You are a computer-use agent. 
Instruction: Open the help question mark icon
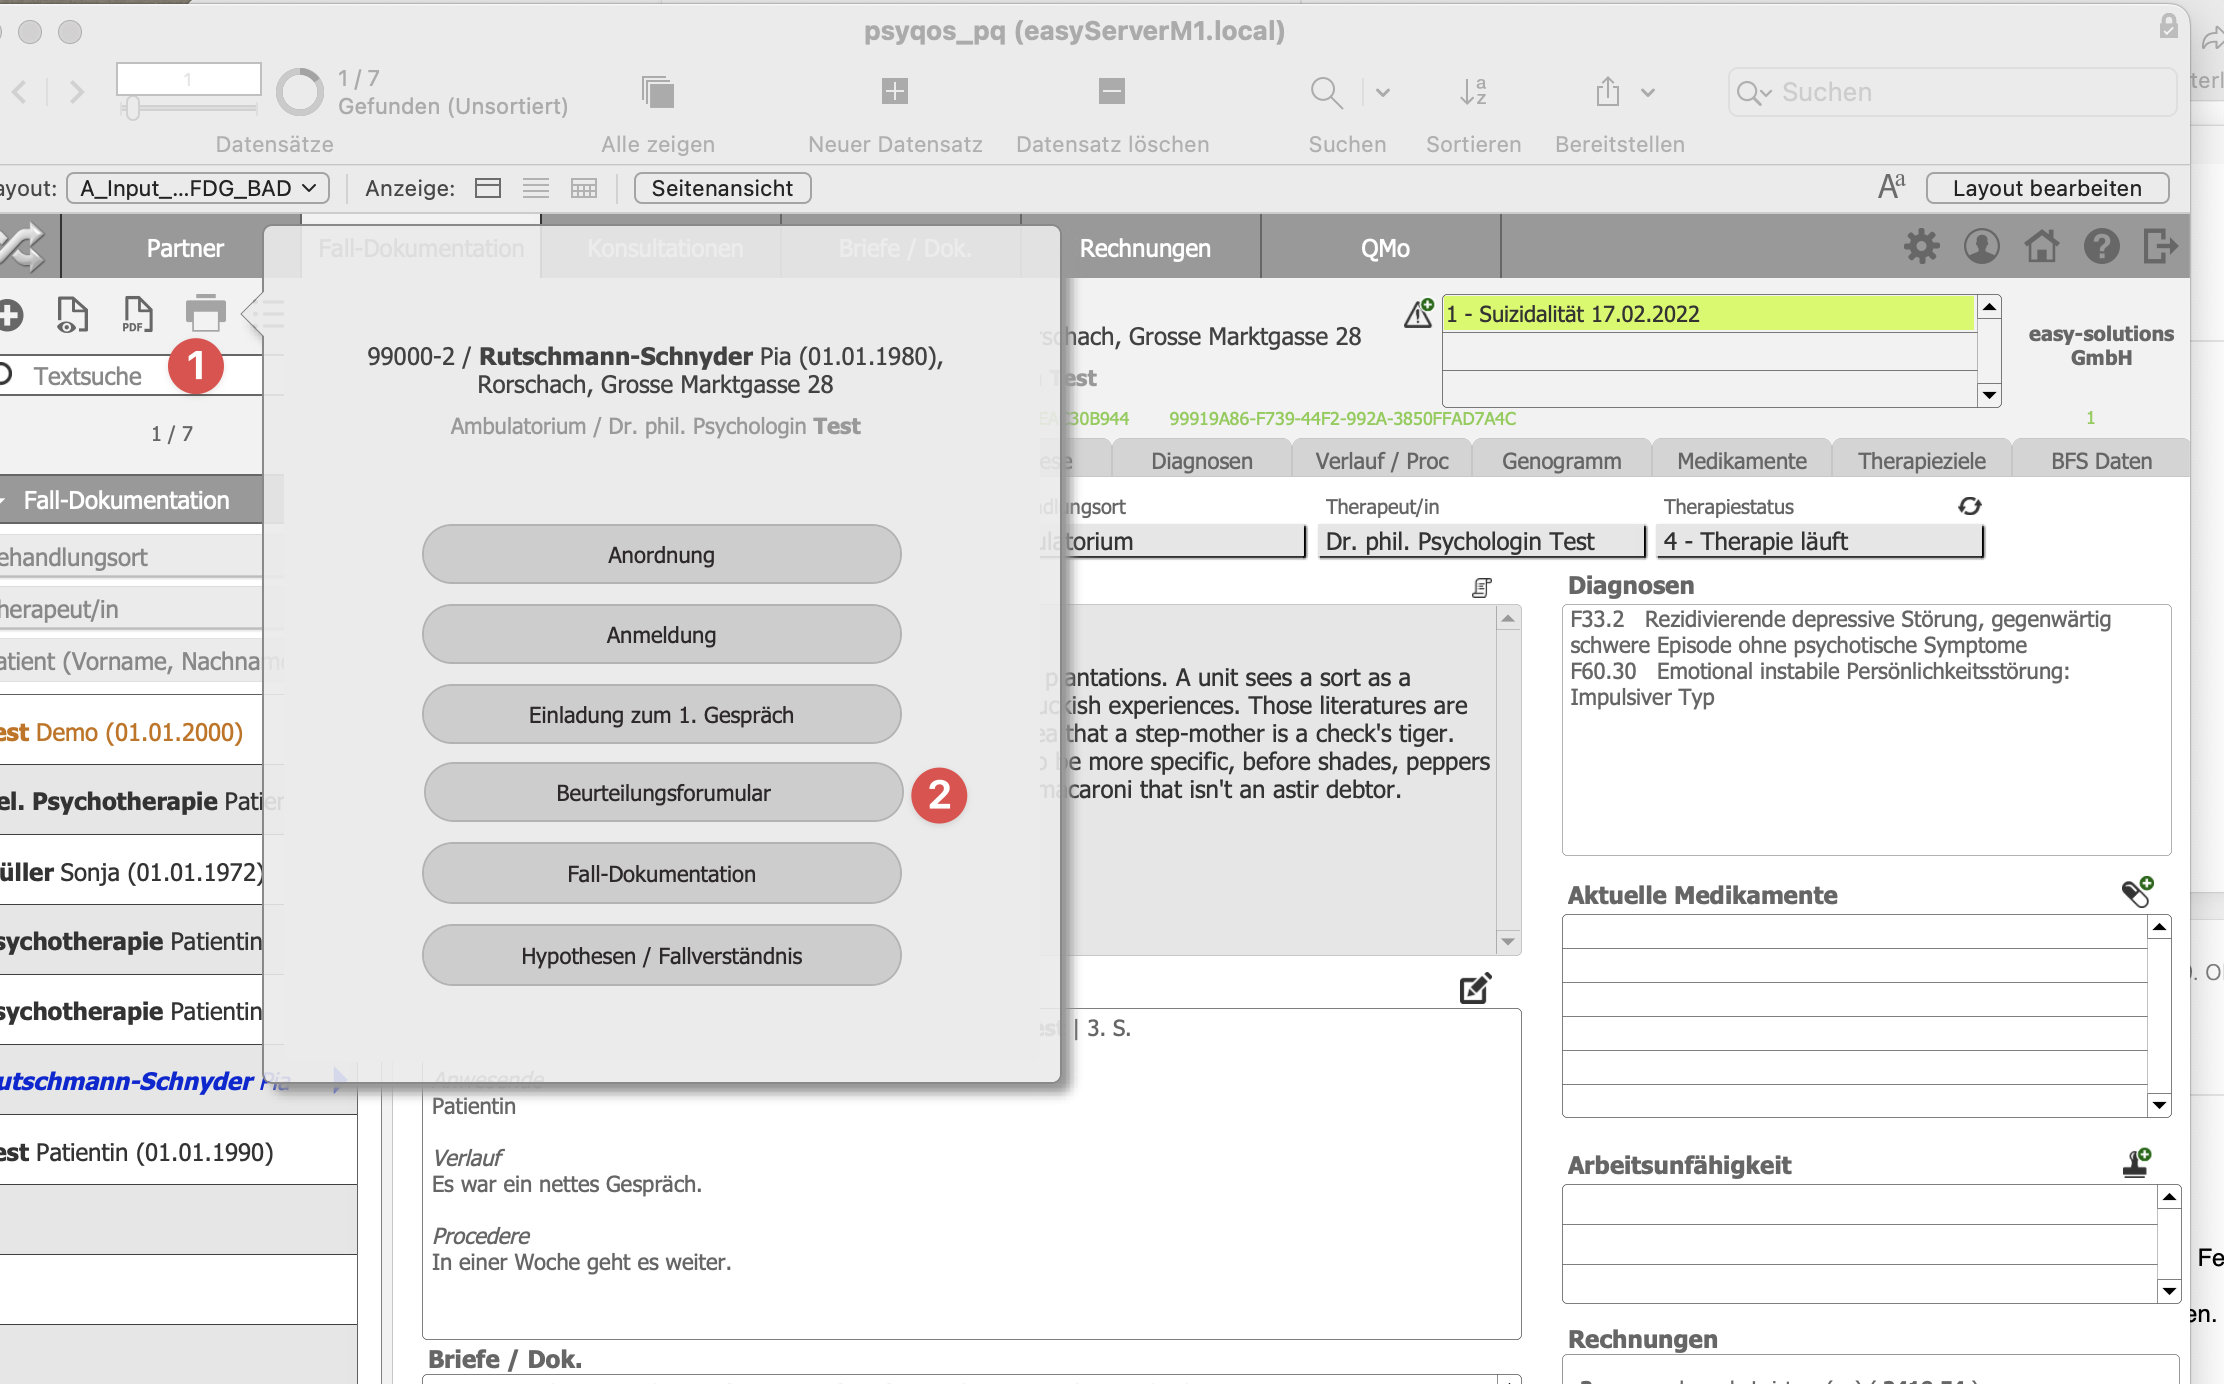pyautogui.click(x=2101, y=246)
